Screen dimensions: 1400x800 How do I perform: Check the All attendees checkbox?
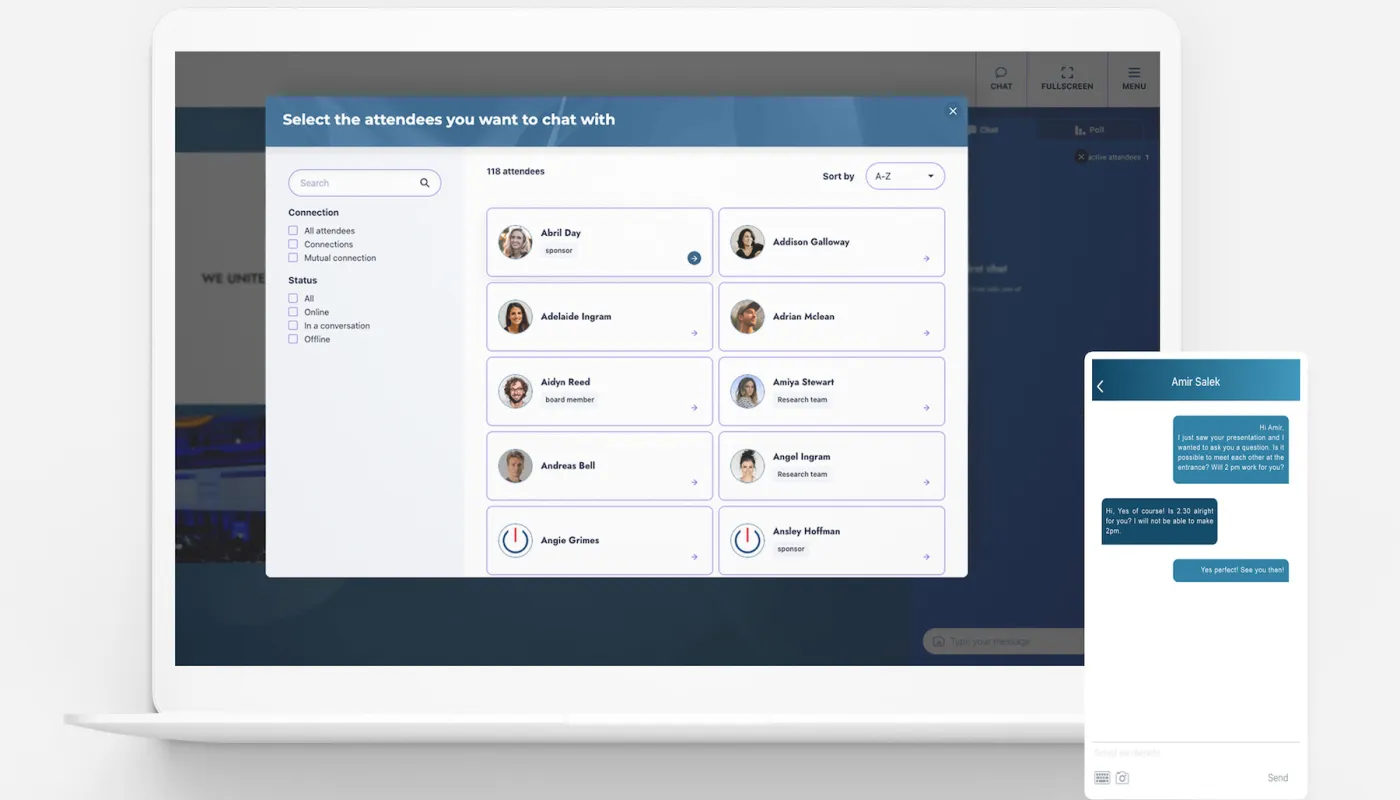(293, 231)
